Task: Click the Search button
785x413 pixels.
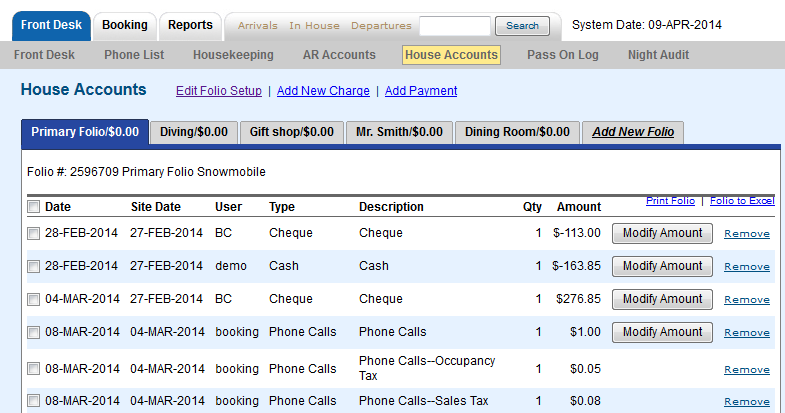Action: [522, 26]
